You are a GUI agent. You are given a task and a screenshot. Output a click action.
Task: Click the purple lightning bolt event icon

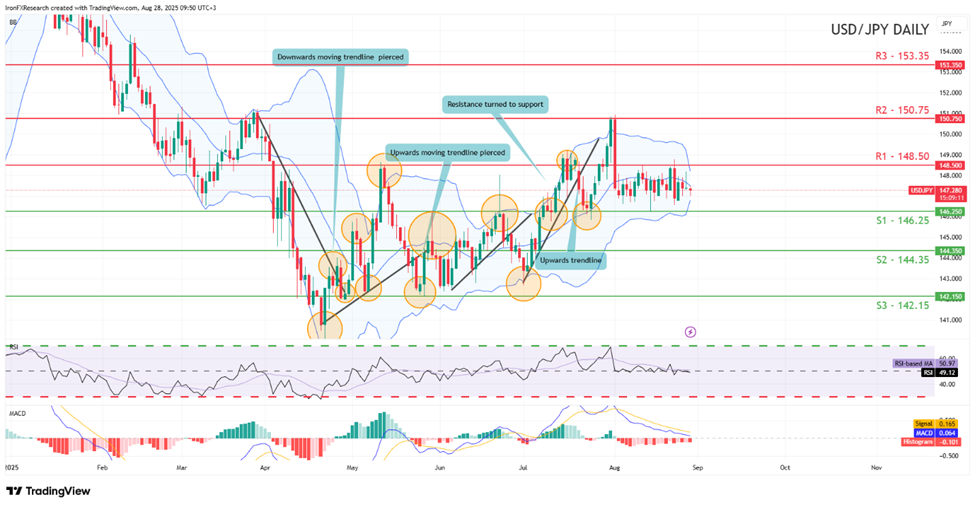pos(690,331)
